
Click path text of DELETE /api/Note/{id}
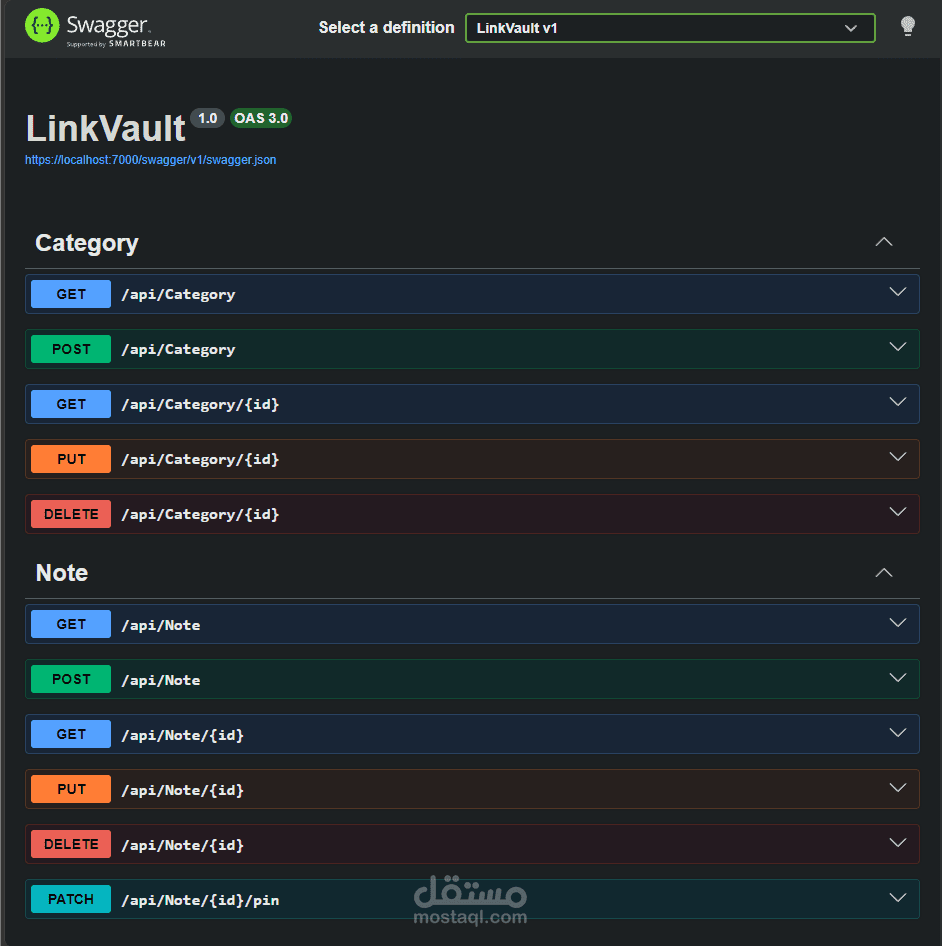point(183,845)
